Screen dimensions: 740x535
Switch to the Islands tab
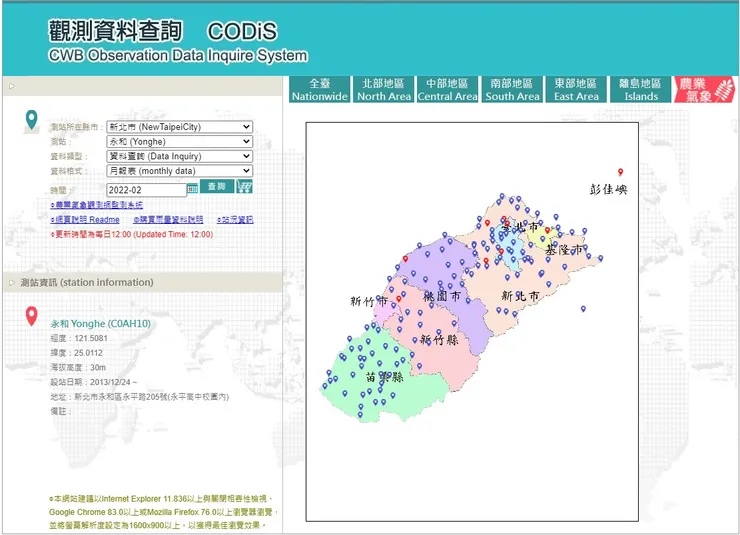pyautogui.click(x=640, y=89)
